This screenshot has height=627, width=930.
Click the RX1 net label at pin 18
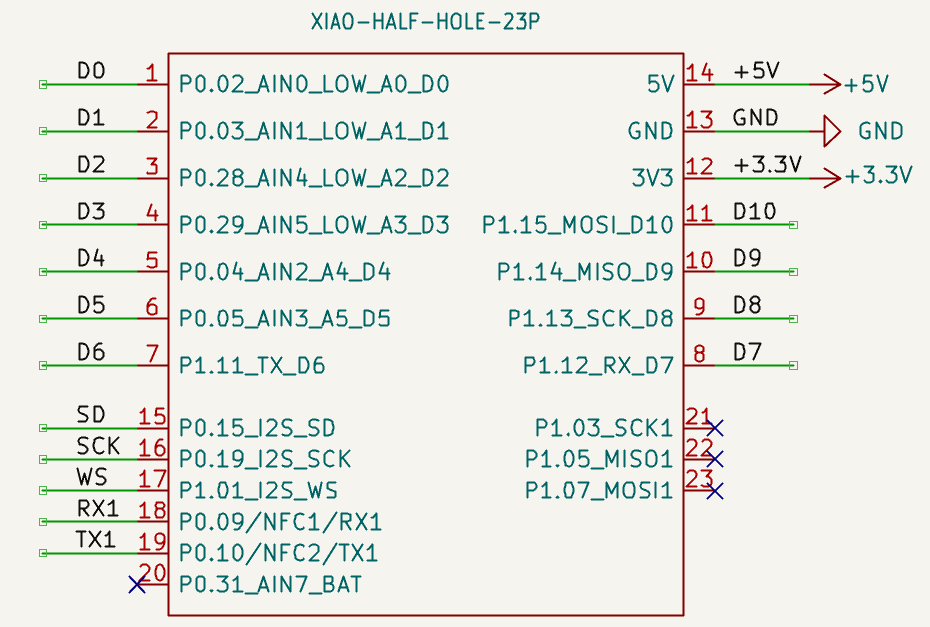98,509
